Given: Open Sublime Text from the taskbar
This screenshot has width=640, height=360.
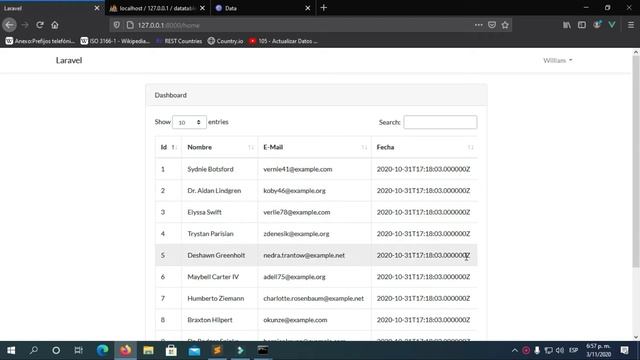Looking at the screenshot, I should point(217,350).
